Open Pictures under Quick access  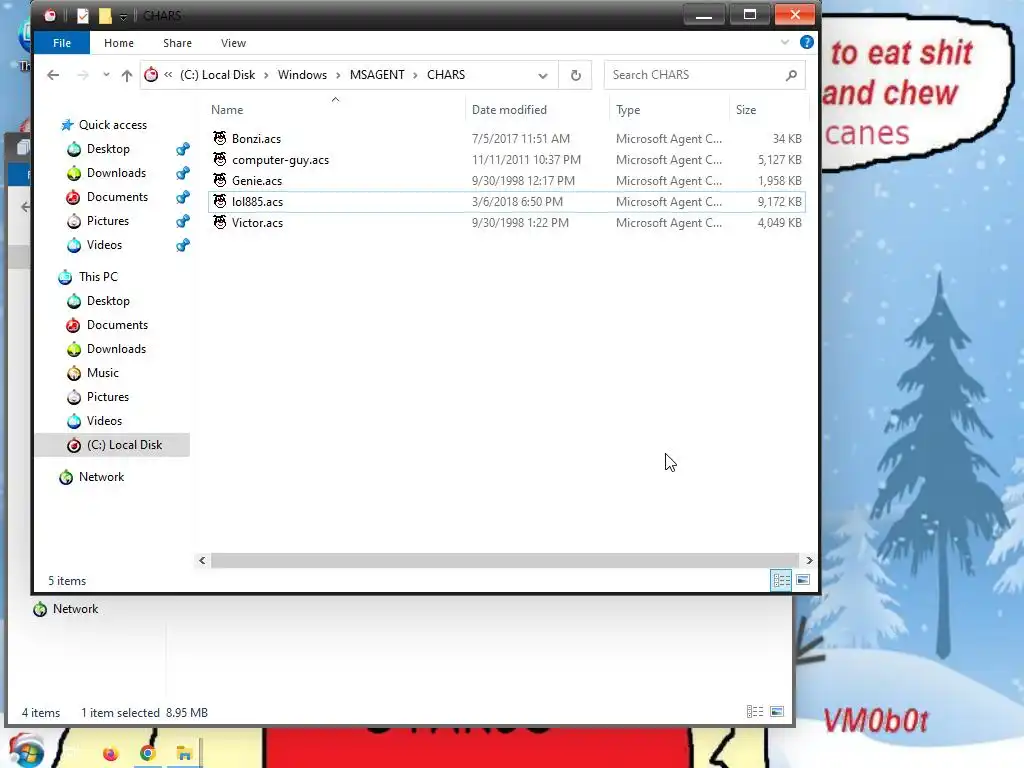click(108, 221)
